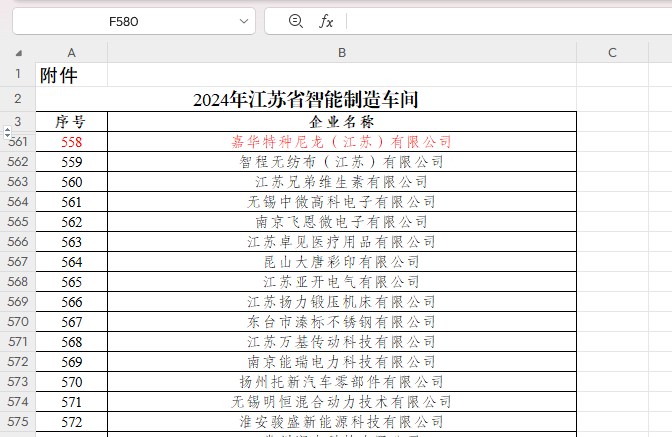The image size is (672, 437).
Task: Click the zoom magnifier icon in formula bar
Action: coord(295,21)
